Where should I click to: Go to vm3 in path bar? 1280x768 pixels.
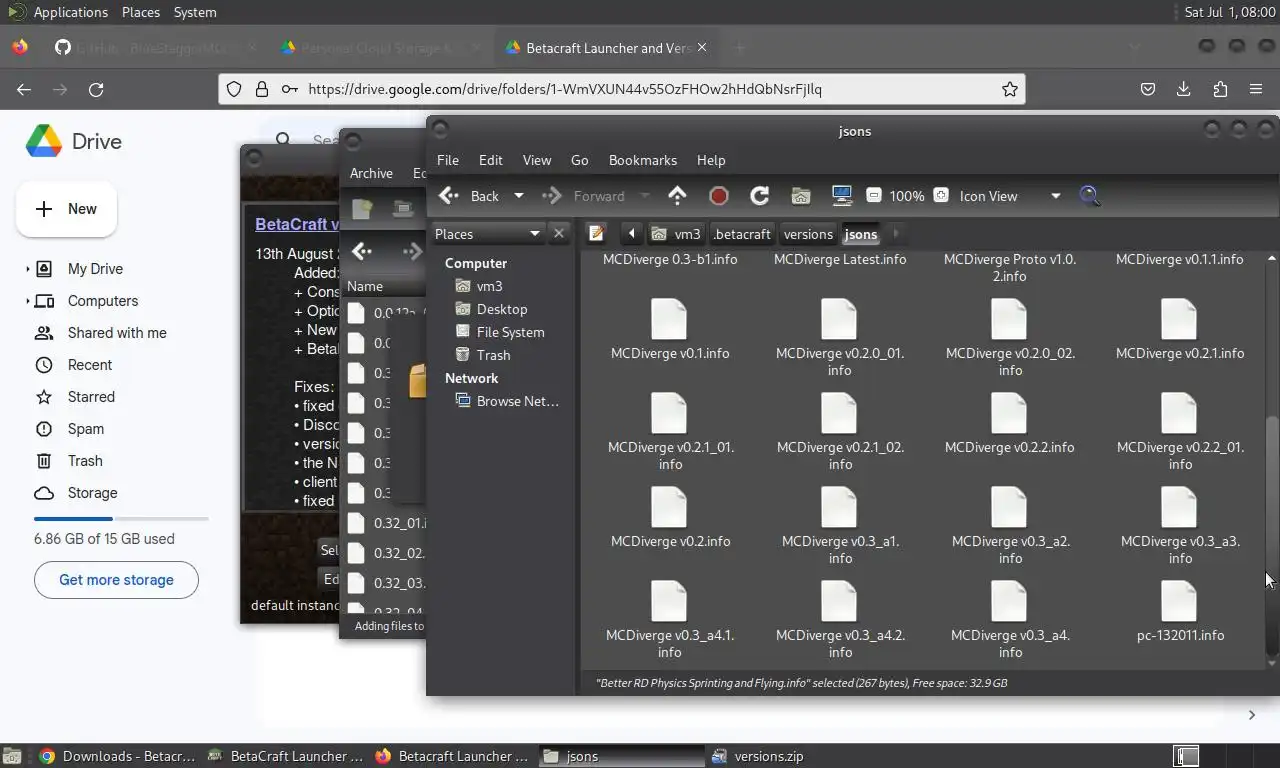[676, 234]
